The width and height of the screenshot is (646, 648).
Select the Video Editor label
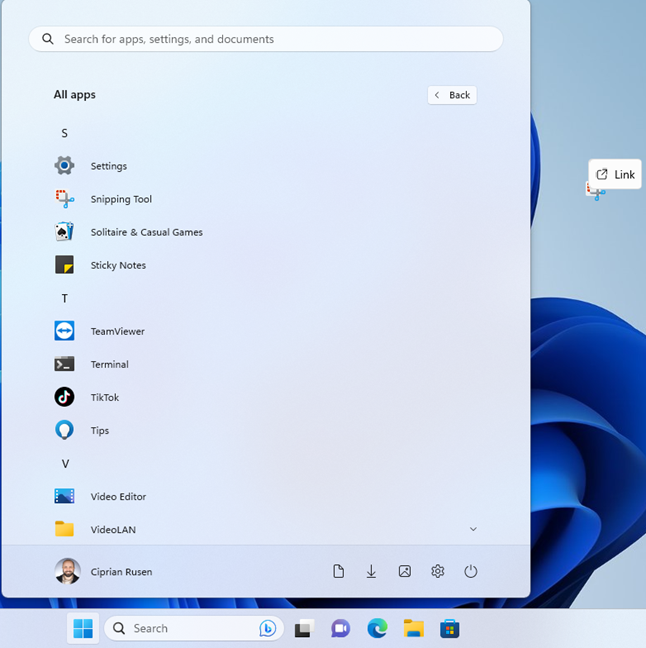(x=118, y=497)
